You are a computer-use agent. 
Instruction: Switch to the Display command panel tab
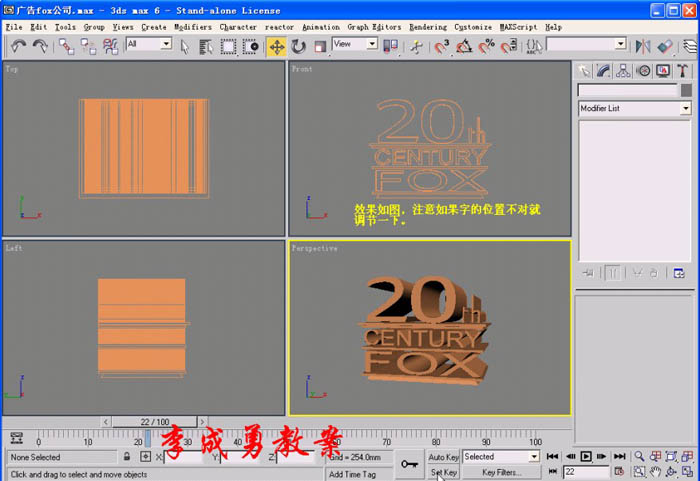[663, 71]
